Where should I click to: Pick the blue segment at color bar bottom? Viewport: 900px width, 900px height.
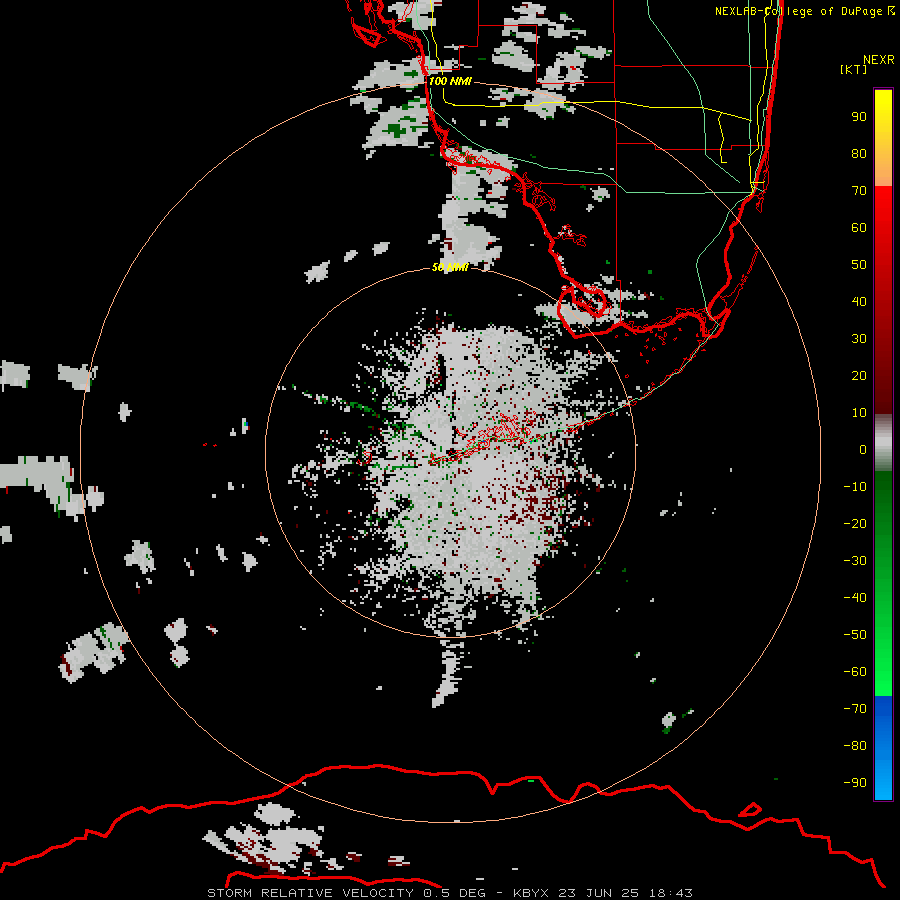[x=883, y=748]
